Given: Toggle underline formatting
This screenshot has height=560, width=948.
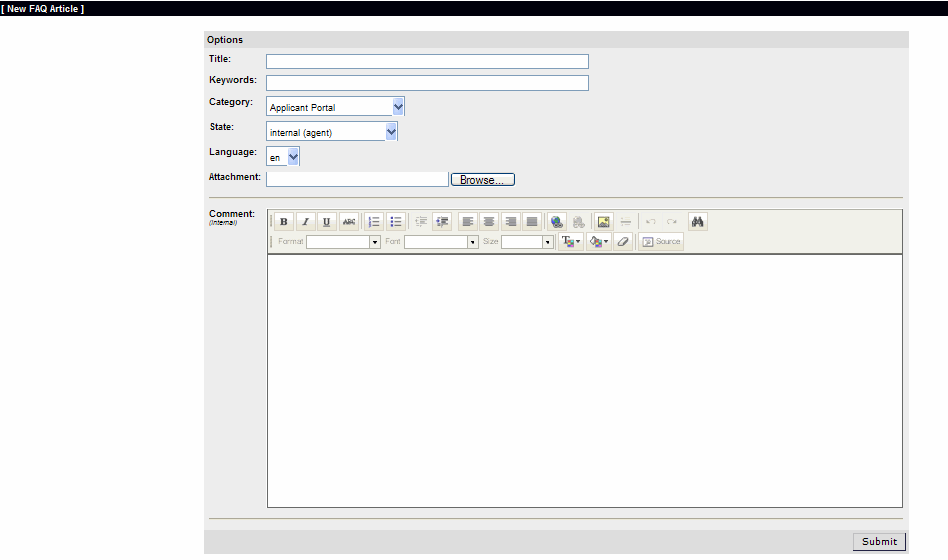Looking at the screenshot, I should coord(326,222).
